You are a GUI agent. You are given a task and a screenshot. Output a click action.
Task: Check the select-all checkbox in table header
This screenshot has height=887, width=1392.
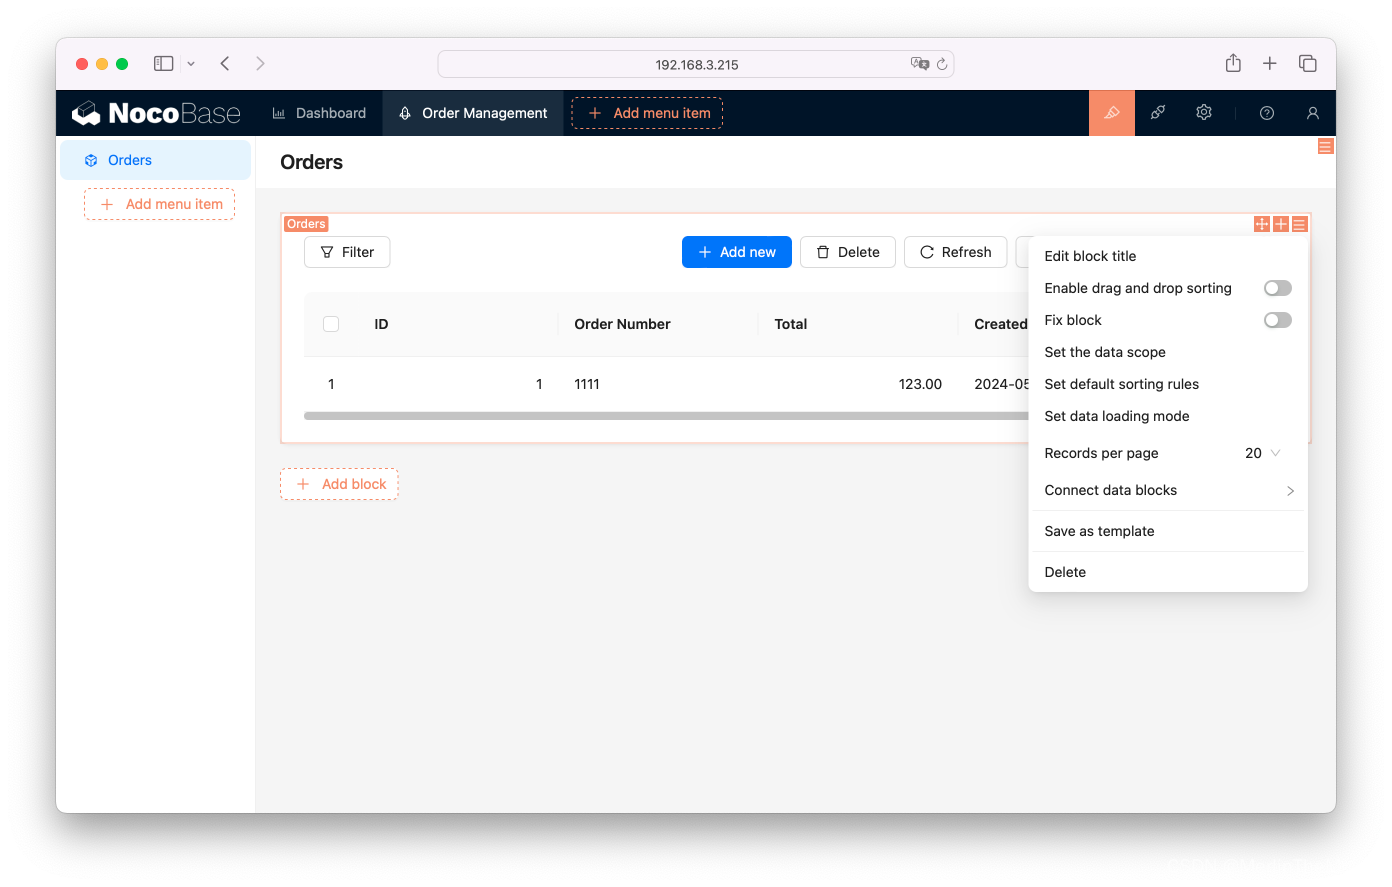click(331, 324)
